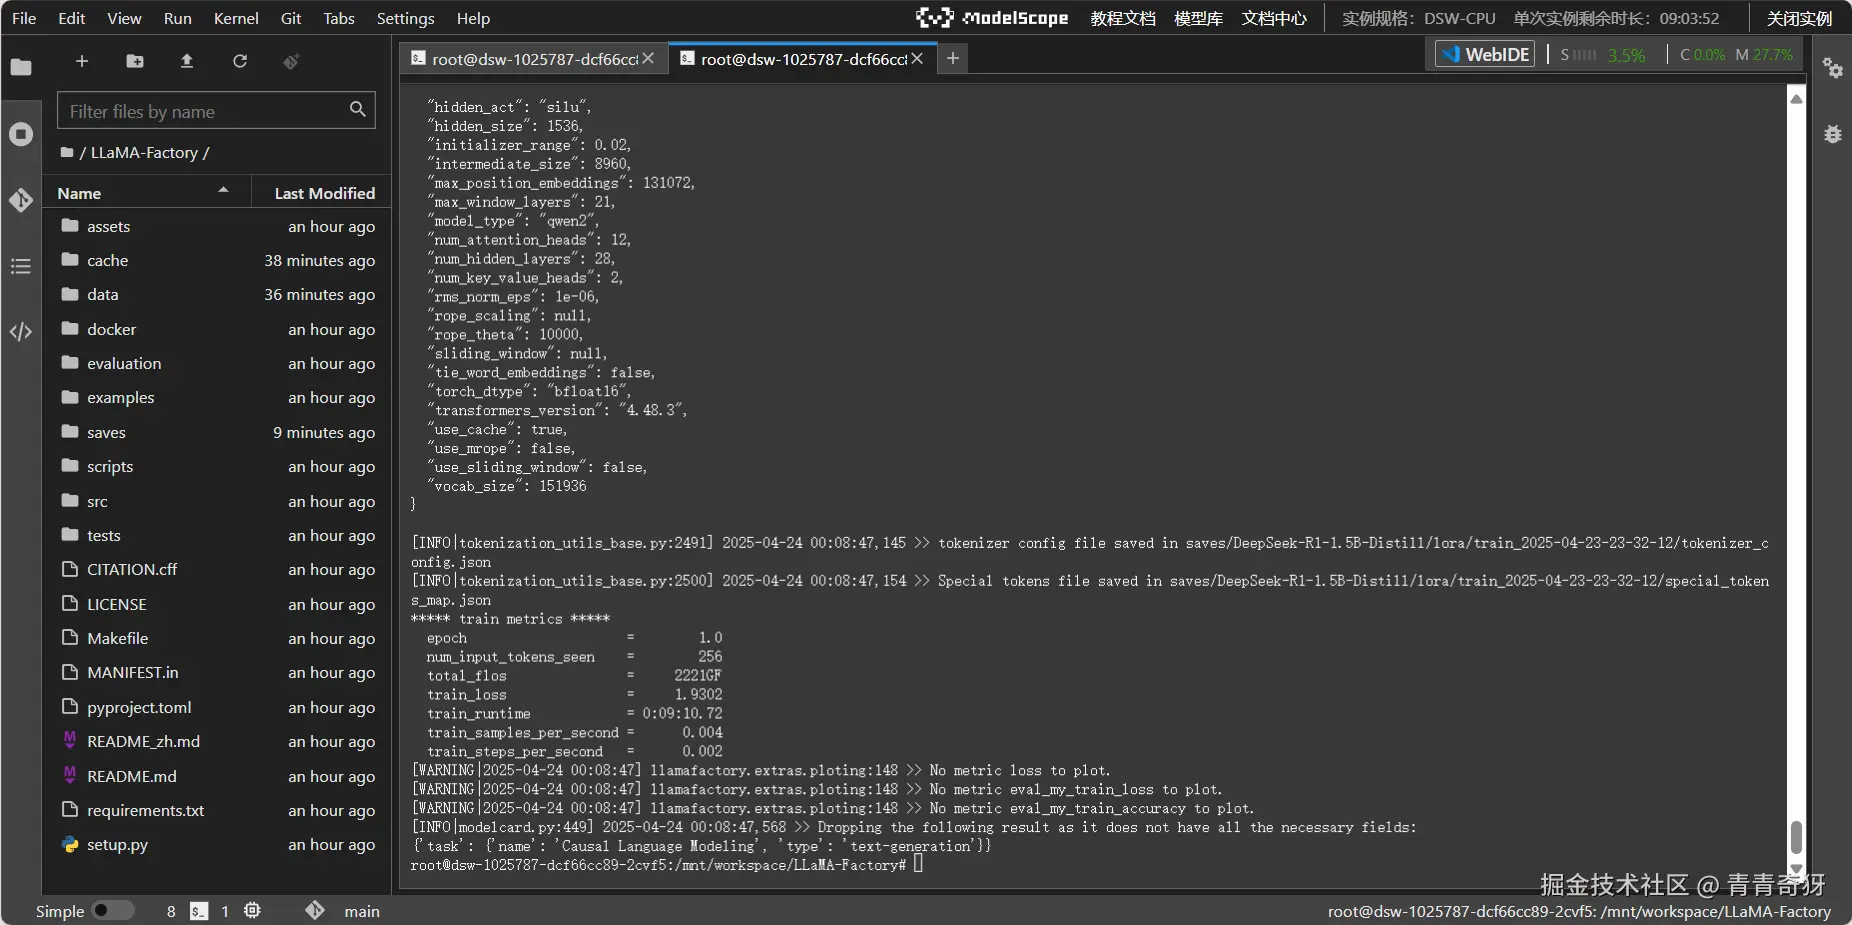Open the debugger panel bug icon
Viewport: 1852px width, 925px height.
[1832, 134]
